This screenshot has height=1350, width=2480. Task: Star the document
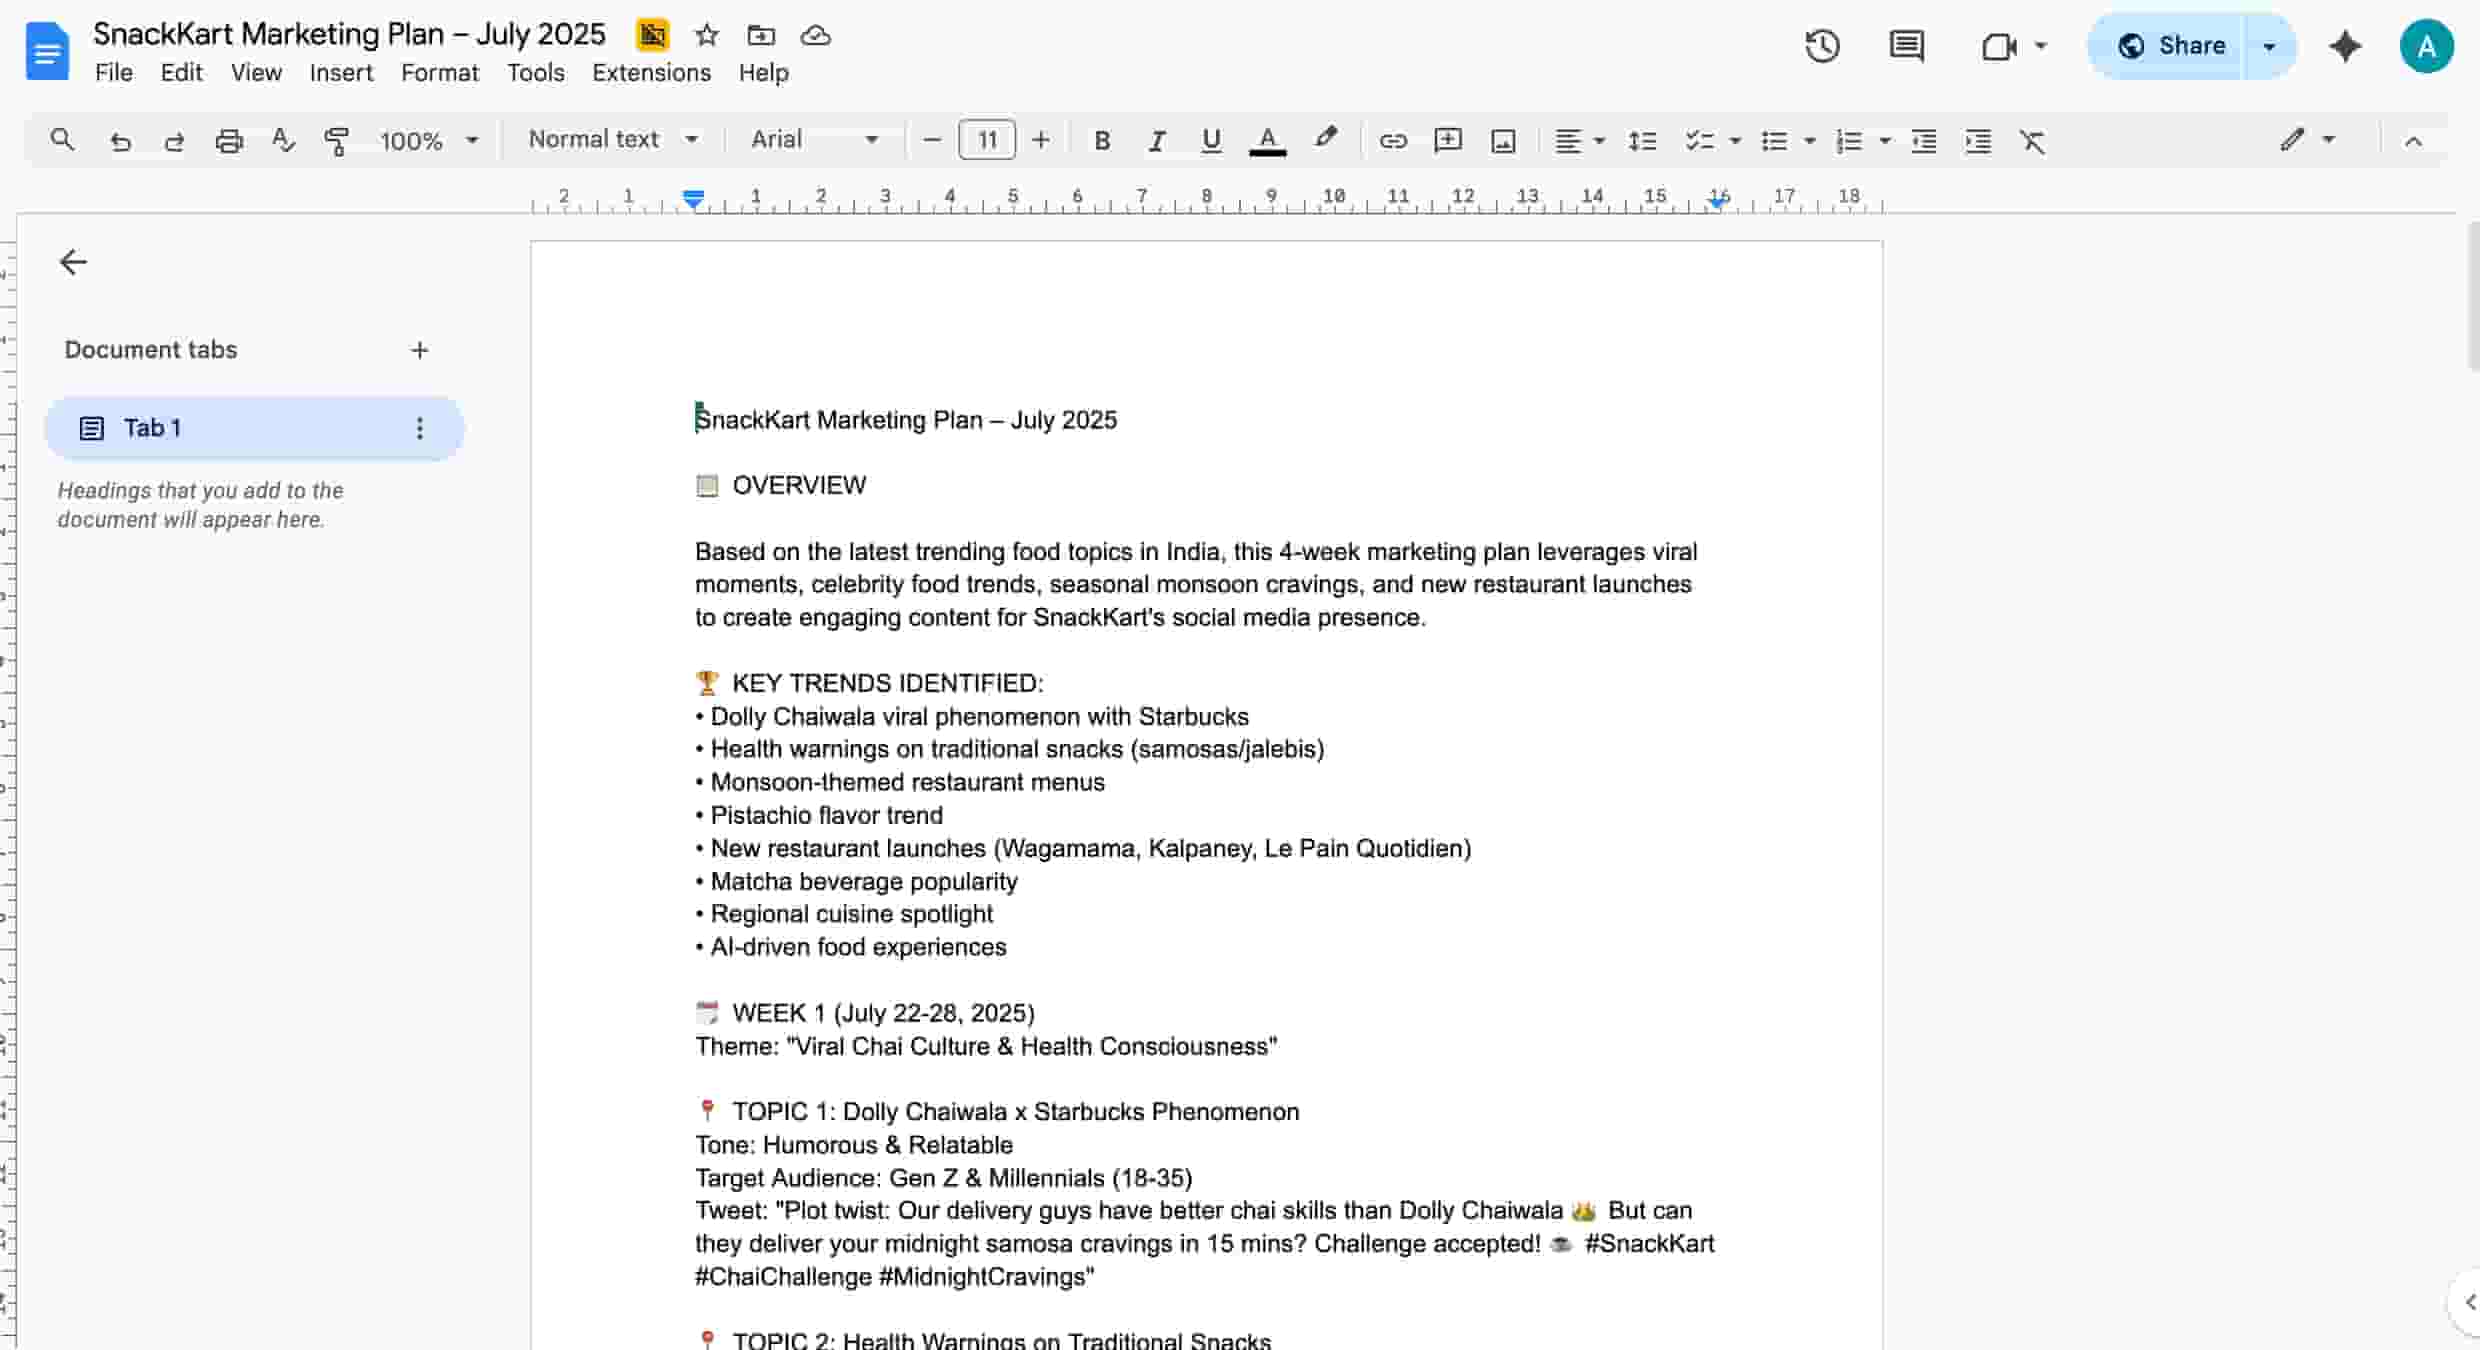pyautogui.click(x=707, y=36)
